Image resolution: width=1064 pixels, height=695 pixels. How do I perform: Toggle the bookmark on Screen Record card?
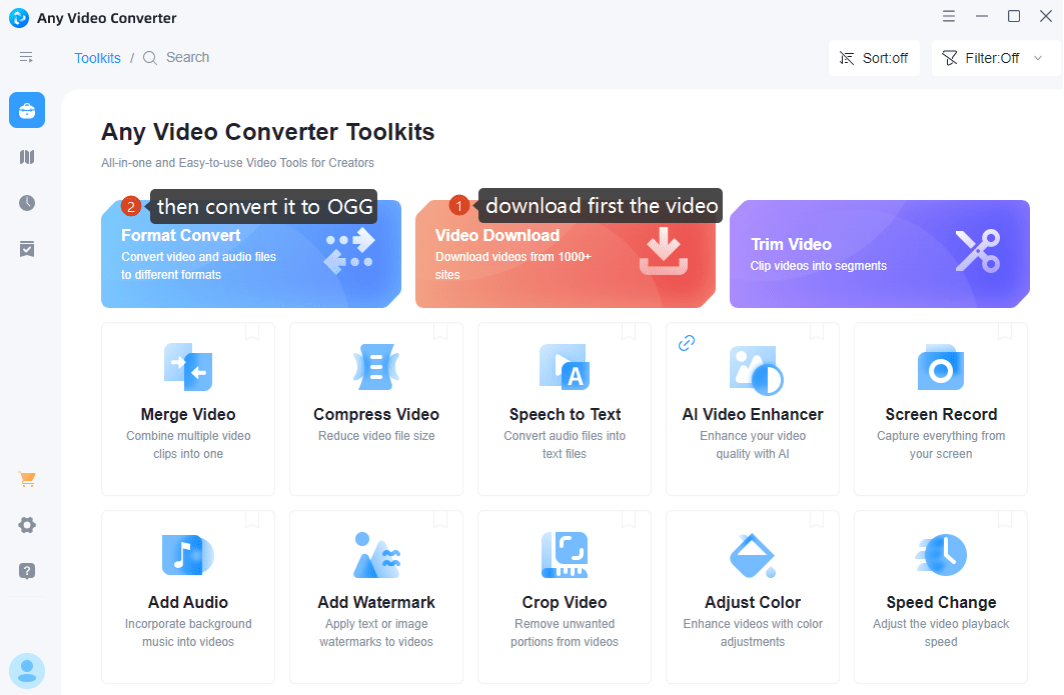click(1004, 331)
